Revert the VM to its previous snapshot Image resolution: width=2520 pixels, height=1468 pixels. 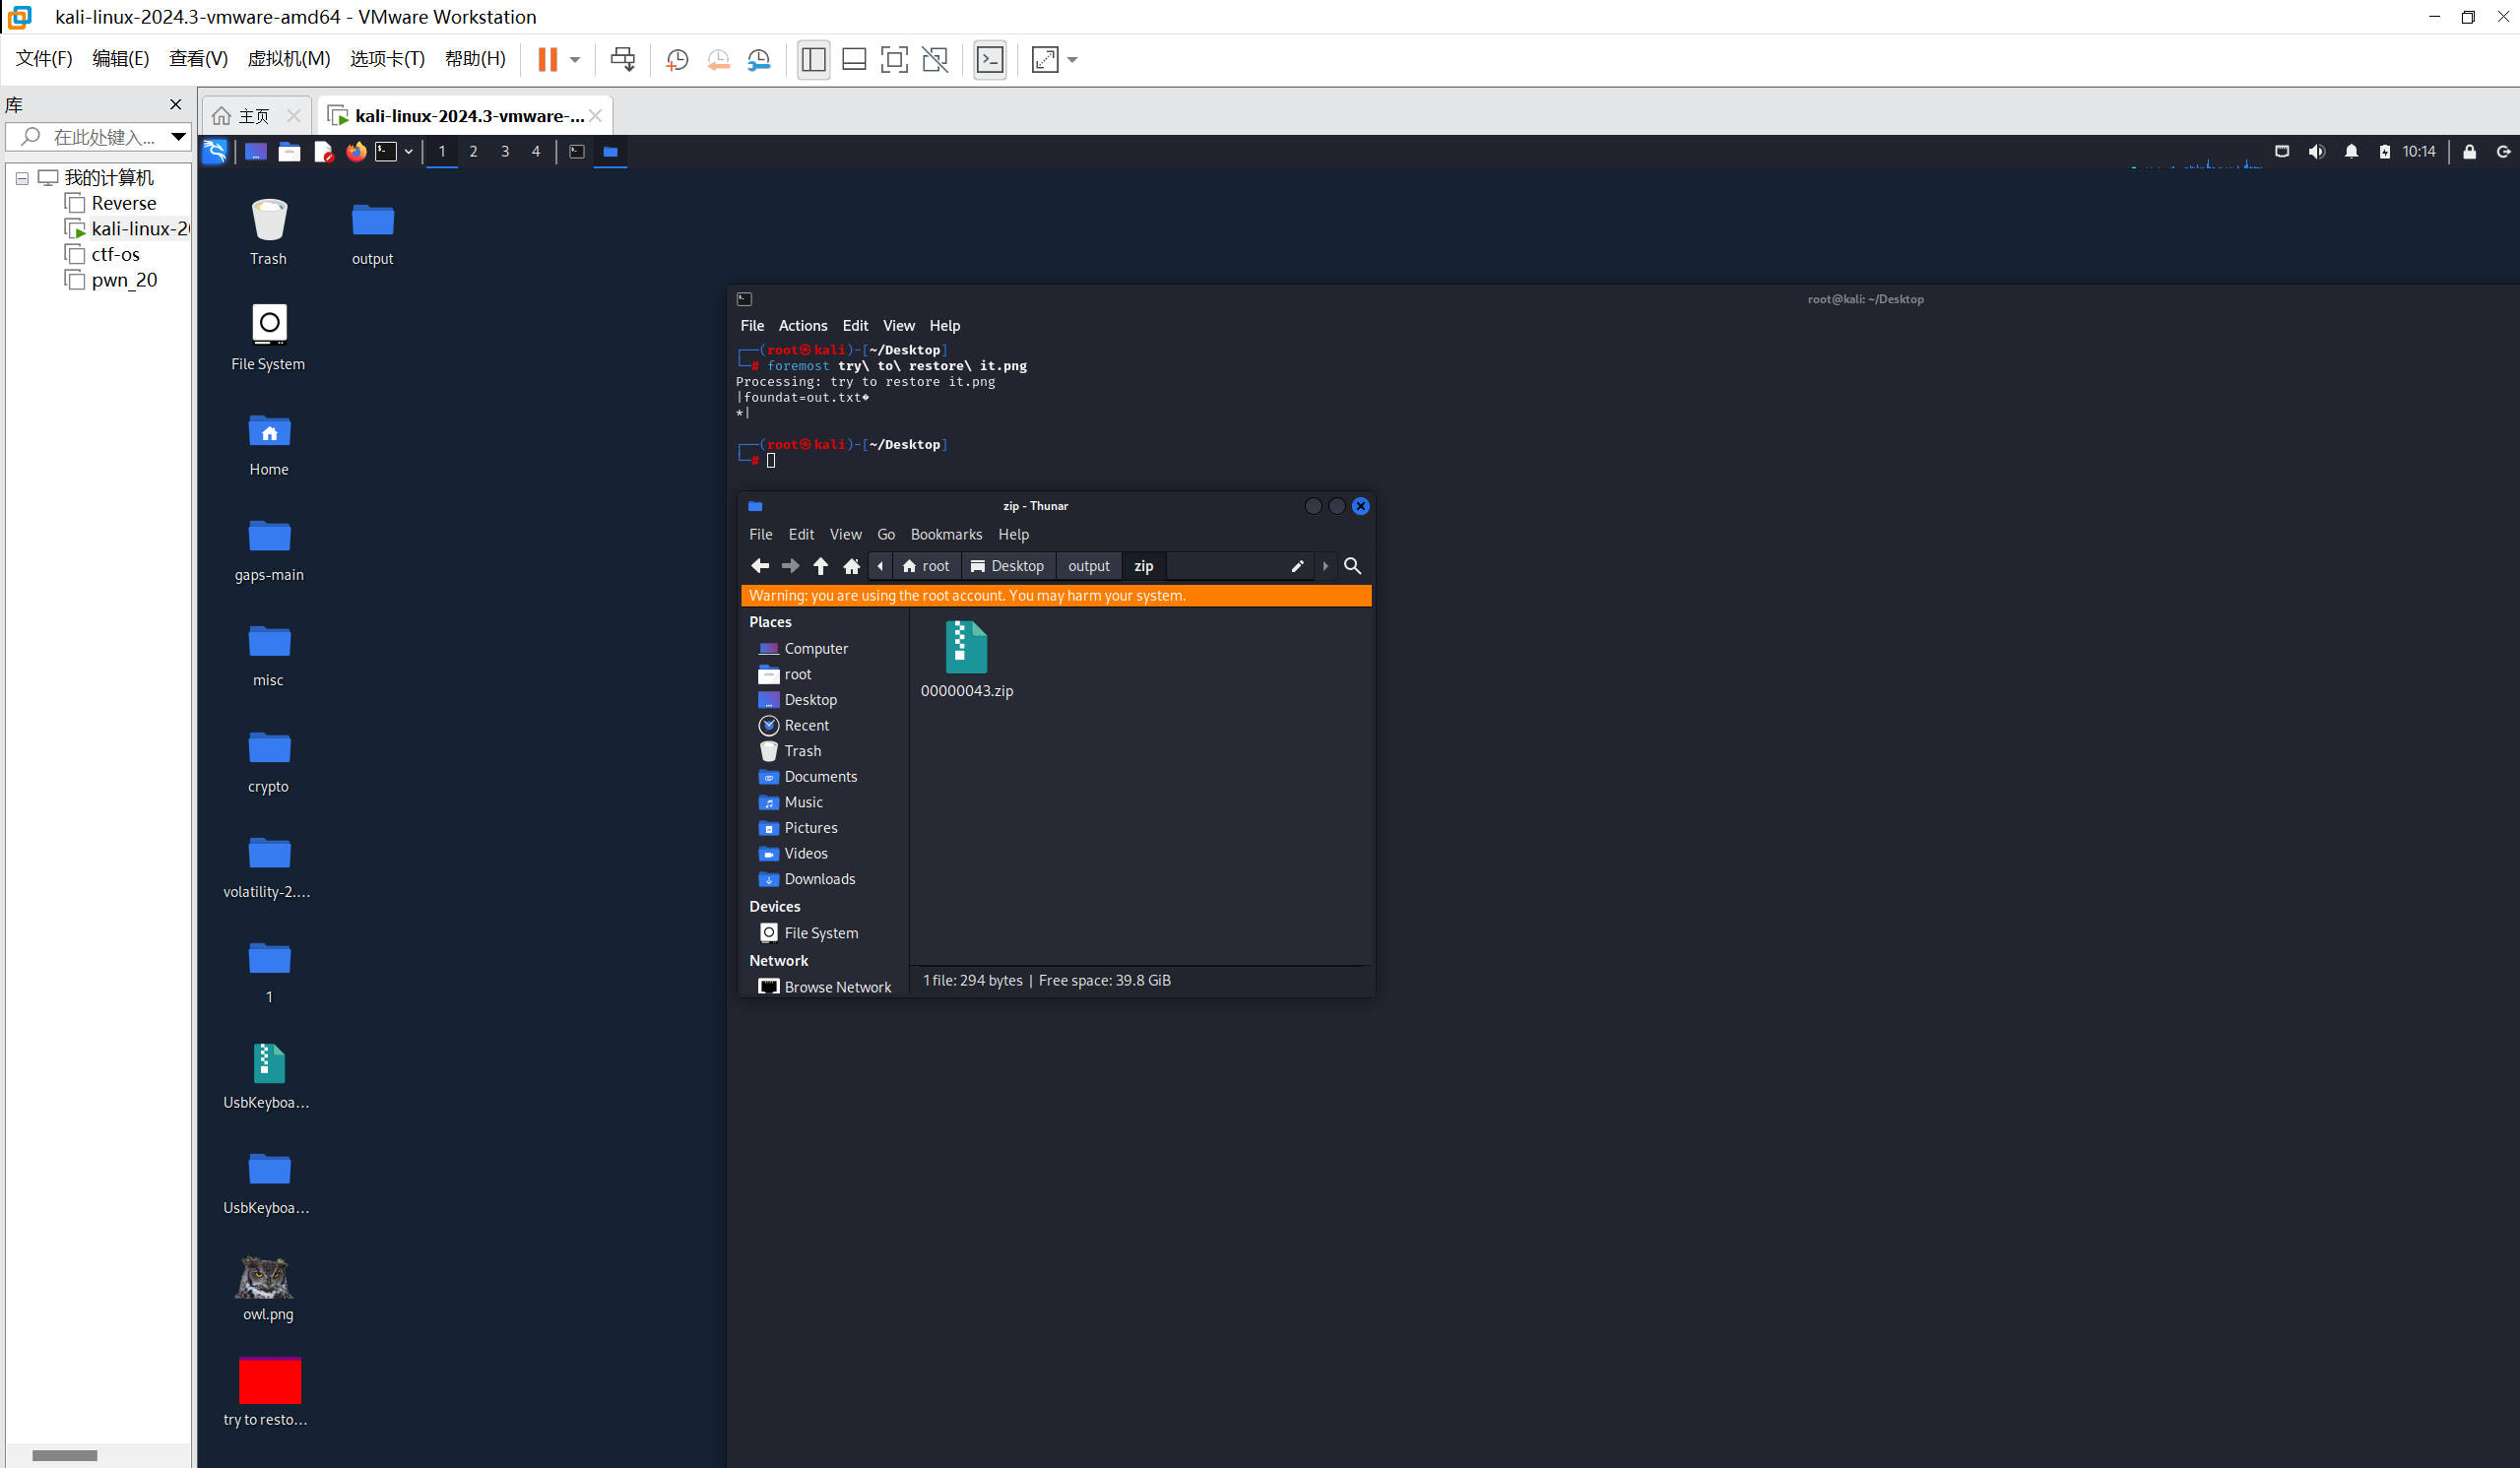click(x=718, y=59)
